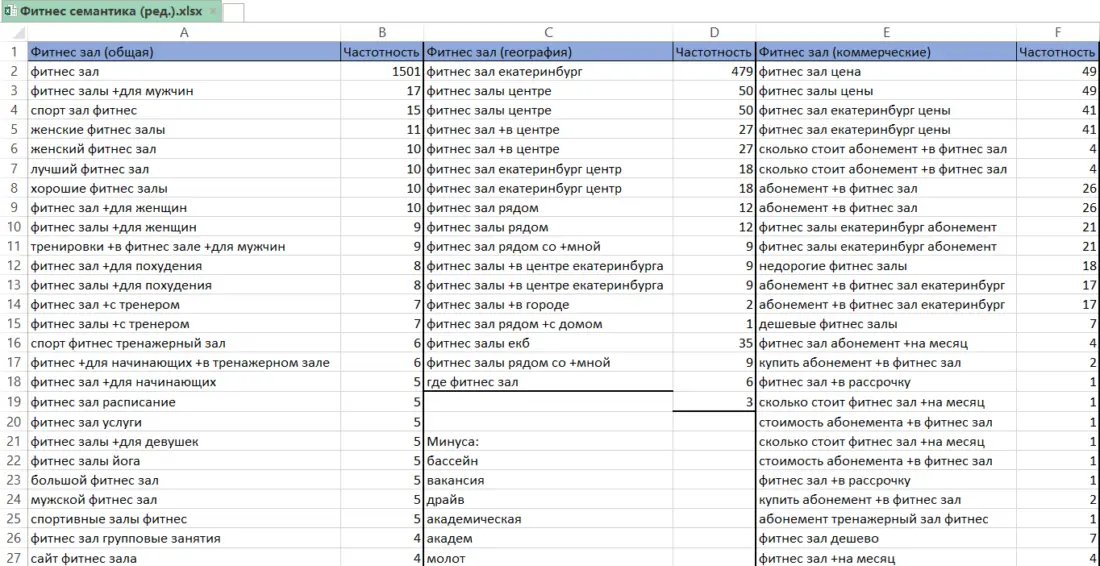Screen dimensions: 1100x566
Task: Select column C header
Action: pyautogui.click(x=548, y=32)
